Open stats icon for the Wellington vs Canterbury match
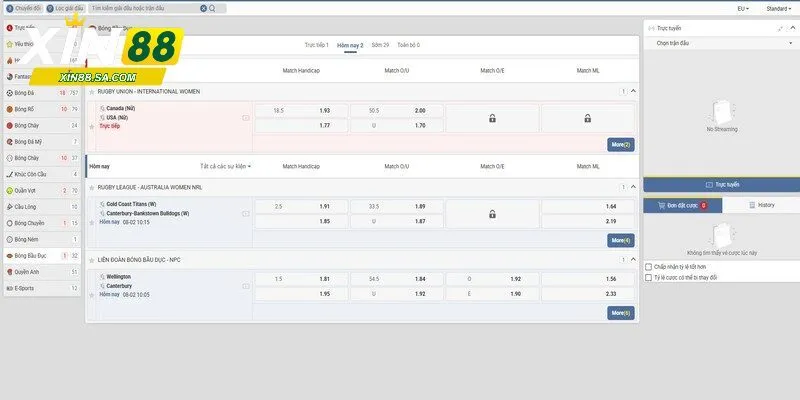Image resolution: width=800 pixels, height=400 pixels. 246,283
